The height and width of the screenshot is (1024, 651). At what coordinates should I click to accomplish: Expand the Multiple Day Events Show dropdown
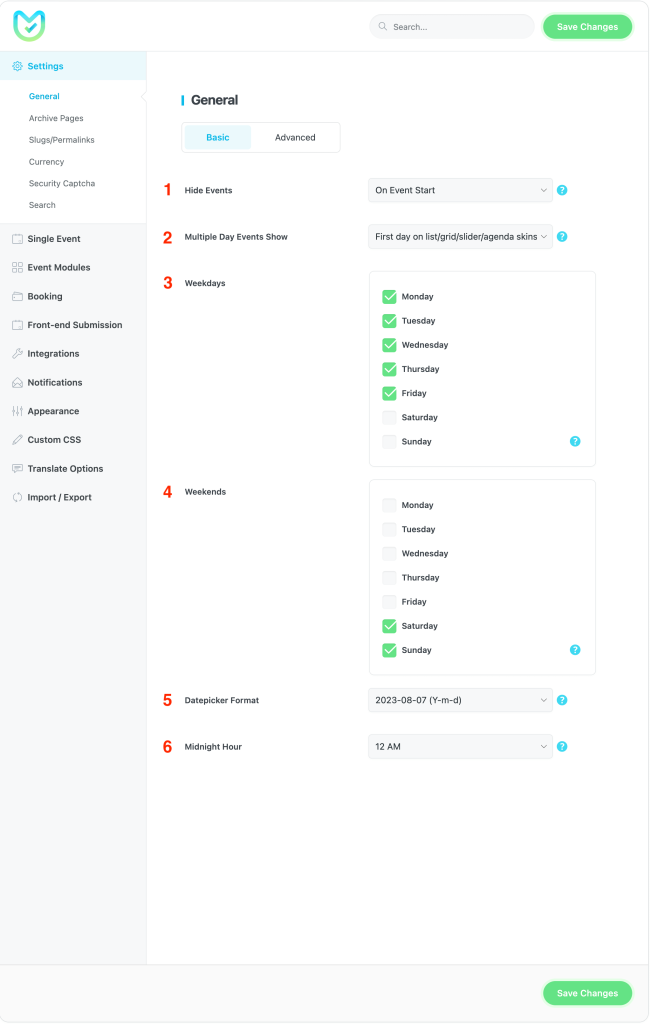(x=460, y=237)
